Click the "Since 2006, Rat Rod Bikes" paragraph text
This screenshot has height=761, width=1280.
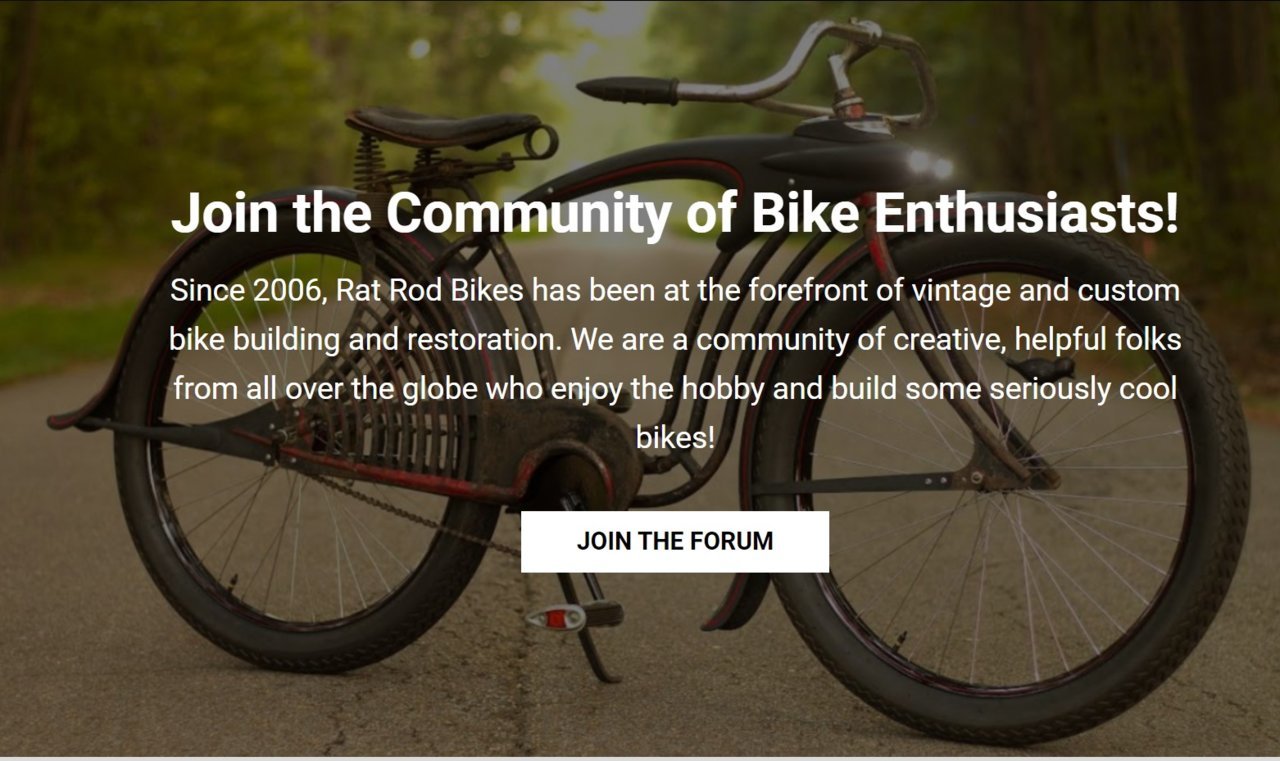pos(675,365)
